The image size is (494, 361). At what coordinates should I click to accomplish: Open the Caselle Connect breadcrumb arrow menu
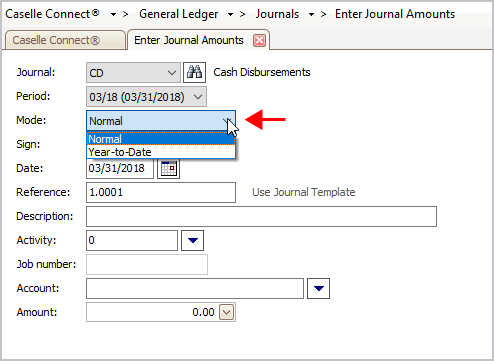point(113,15)
